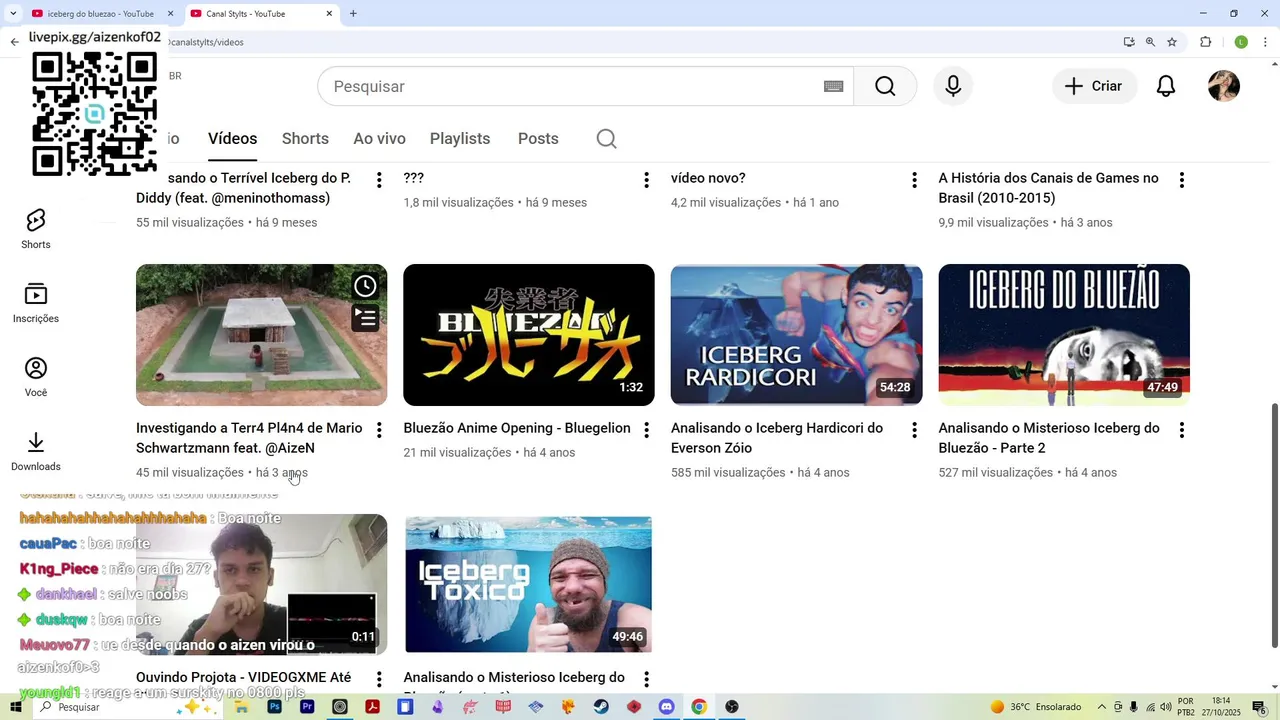
Task: Open options for P. Diddy Iceberg video
Action: [x=379, y=180]
